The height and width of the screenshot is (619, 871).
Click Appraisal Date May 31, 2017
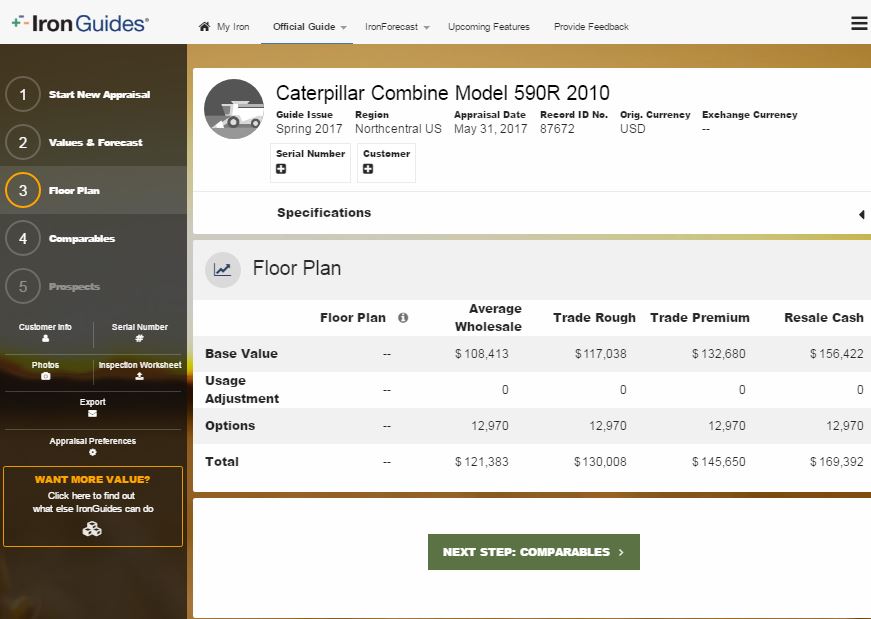[x=490, y=129]
